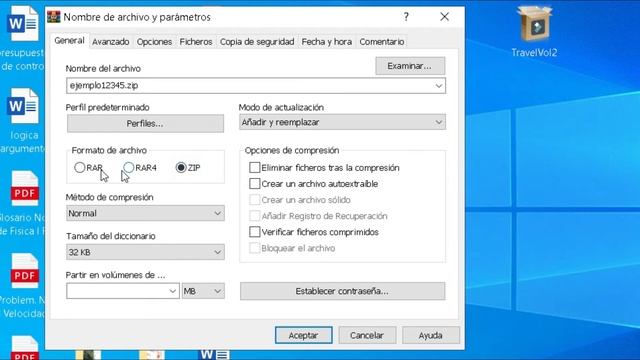The width and height of the screenshot is (640, 360).
Task: Click Establecer contraseña button
Action: 342,291
